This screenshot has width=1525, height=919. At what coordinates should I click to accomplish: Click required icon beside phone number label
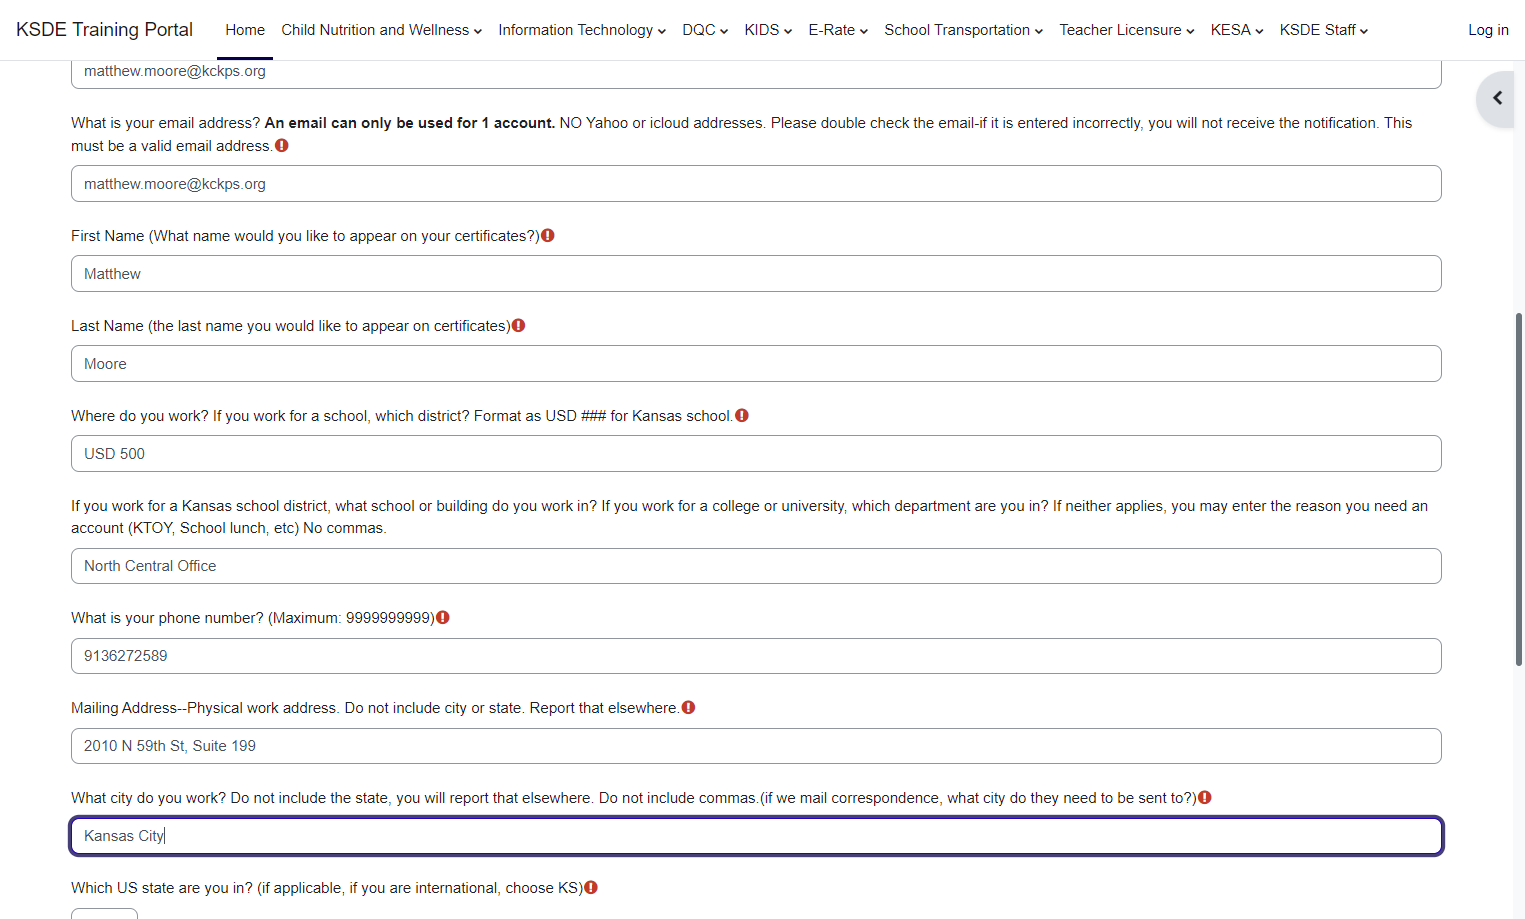443,618
